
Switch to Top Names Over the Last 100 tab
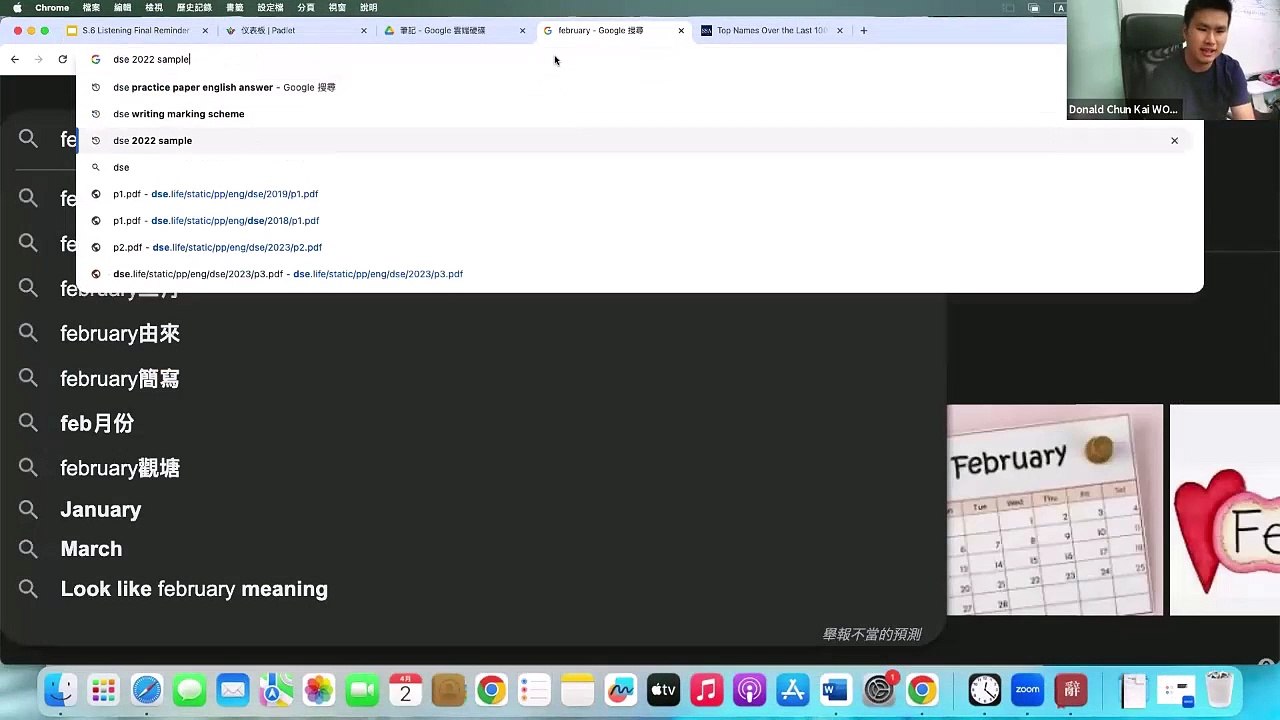pos(771,31)
